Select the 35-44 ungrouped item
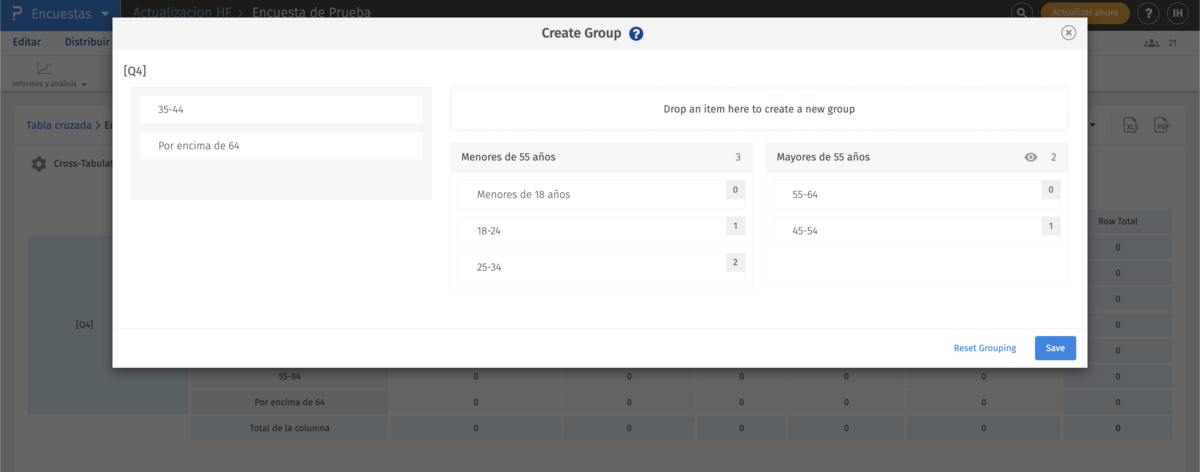This screenshot has height=472, width=1200. tap(281, 109)
